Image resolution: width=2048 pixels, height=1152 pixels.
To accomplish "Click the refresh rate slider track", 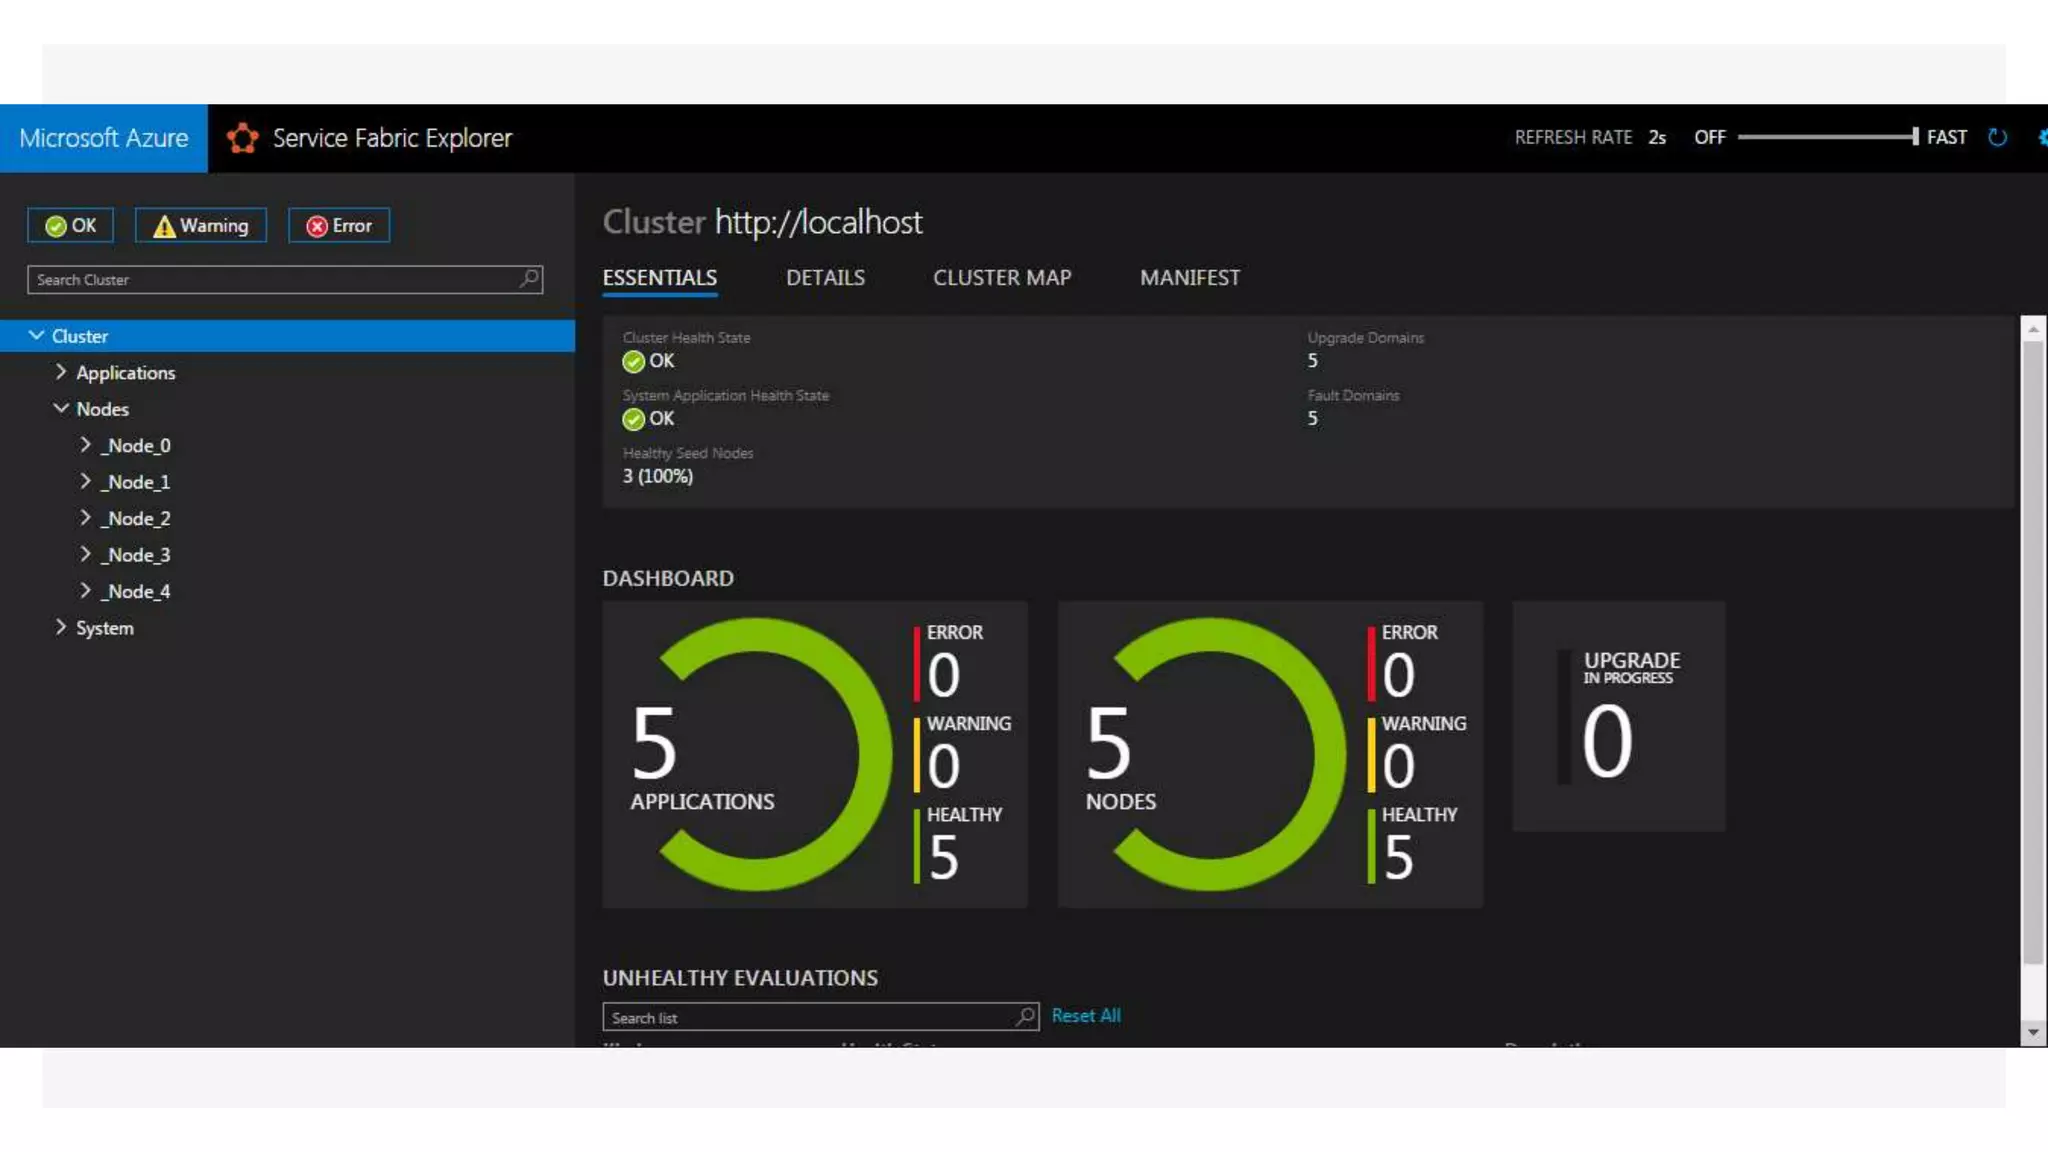I will (1826, 137).
